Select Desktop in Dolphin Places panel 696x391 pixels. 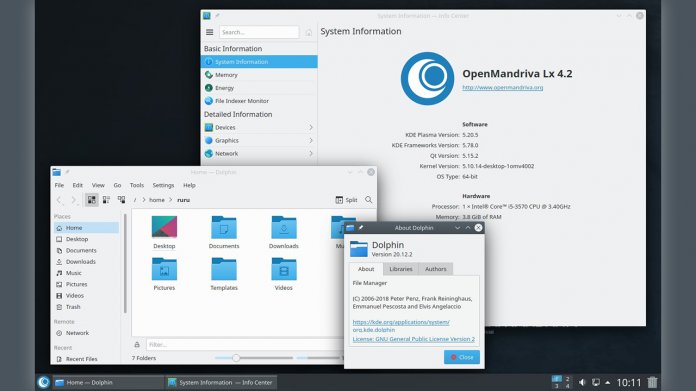click(86, 239)
